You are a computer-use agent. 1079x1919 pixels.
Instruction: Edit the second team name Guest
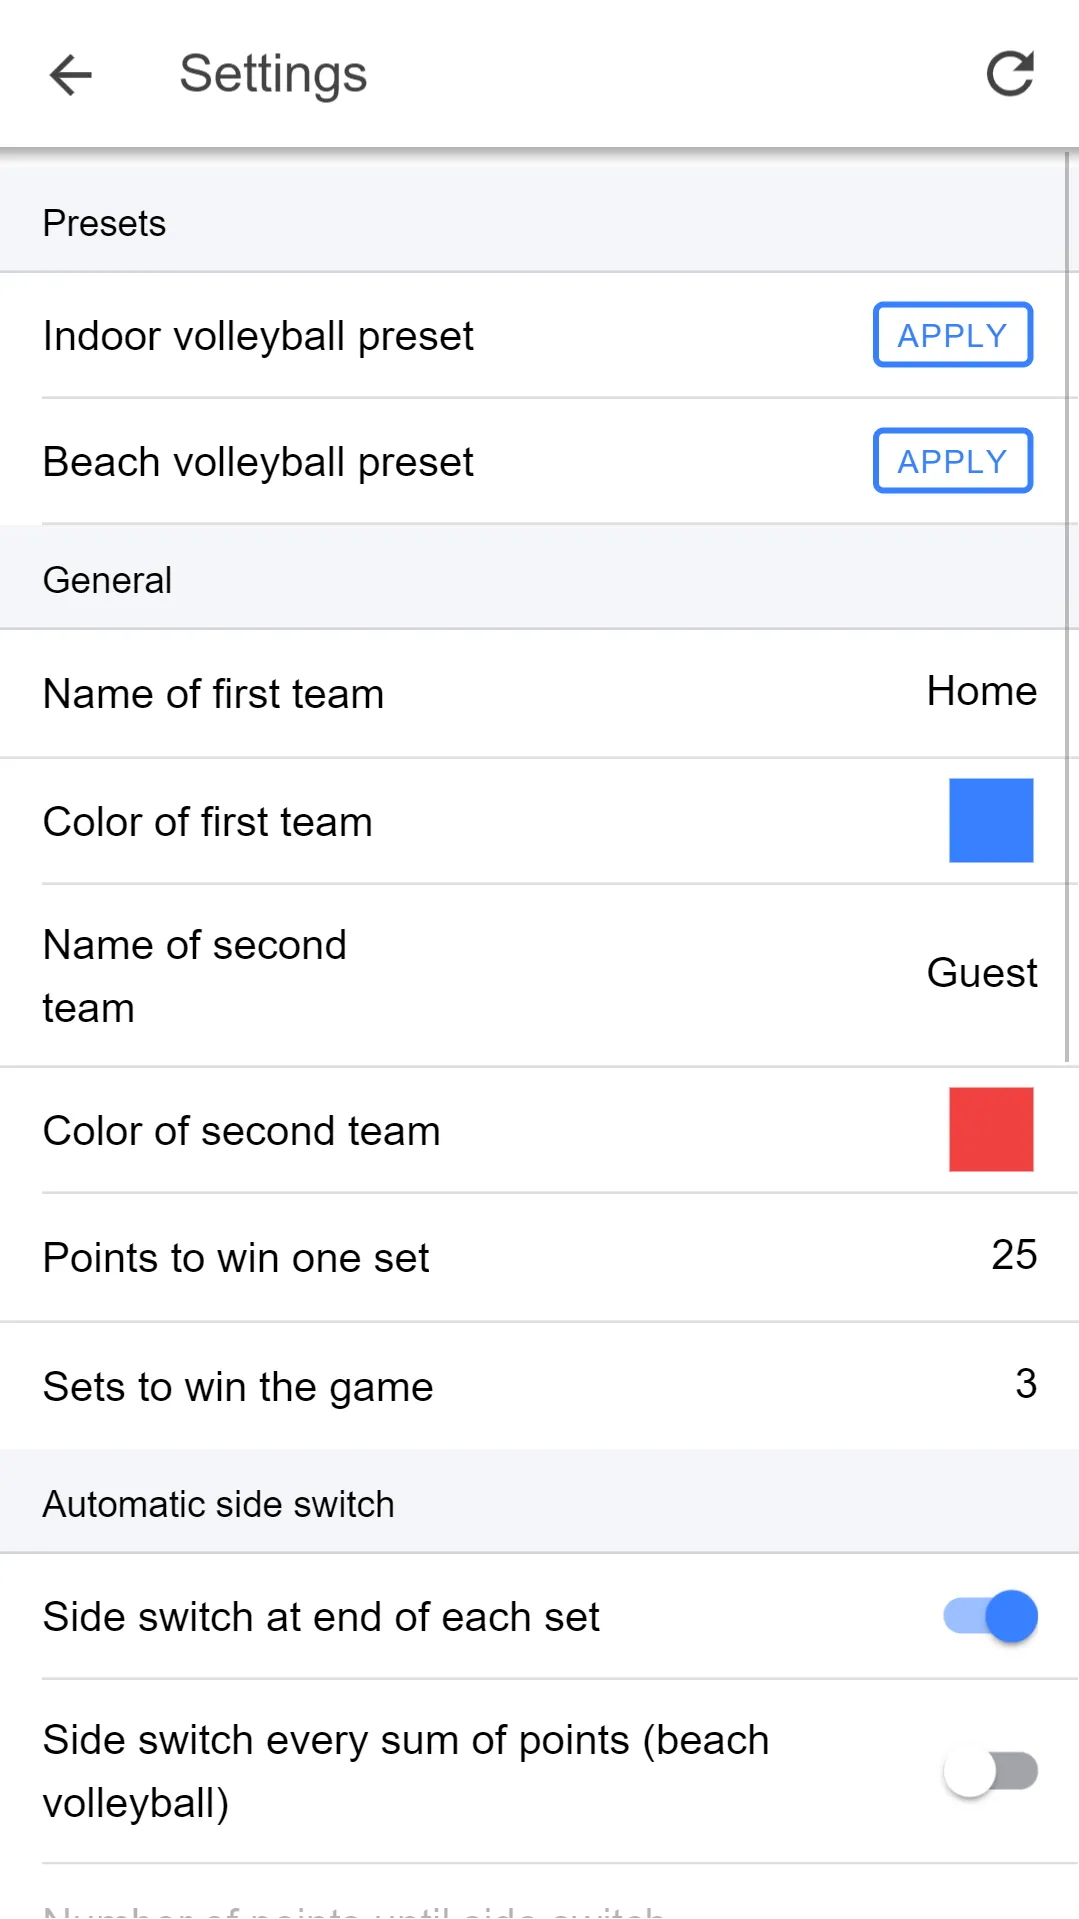pos(982,973)
